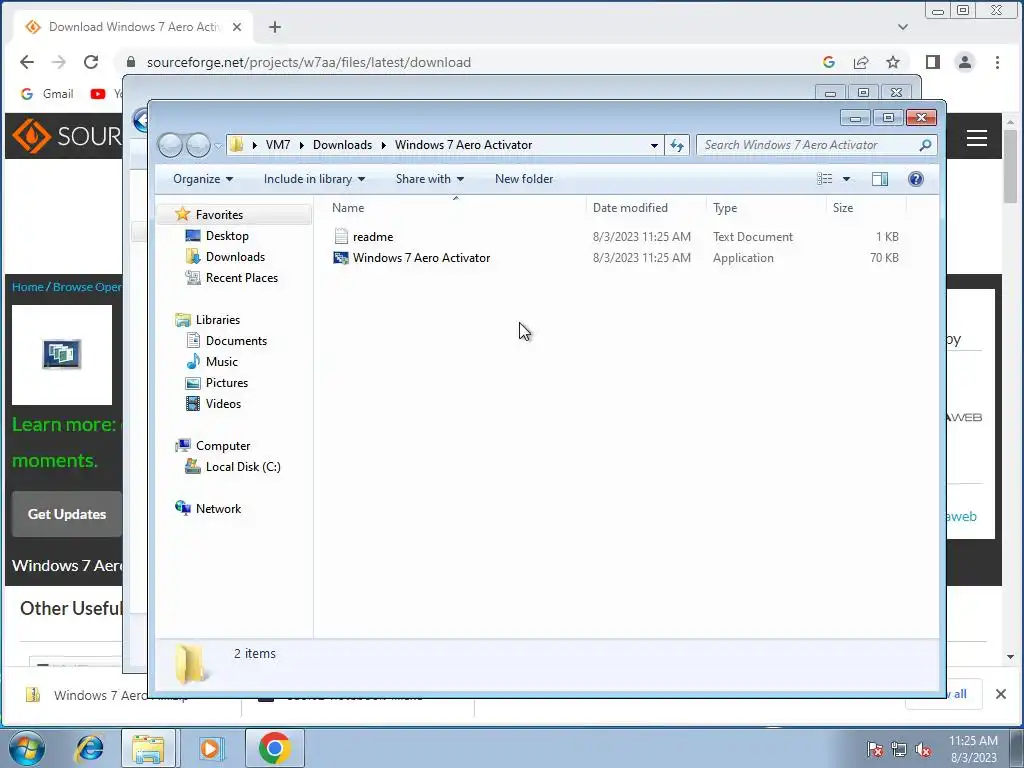Toggle the preview pane
Image resolution: width=1024 pixels, height=768 pixels.
point(880,179)
